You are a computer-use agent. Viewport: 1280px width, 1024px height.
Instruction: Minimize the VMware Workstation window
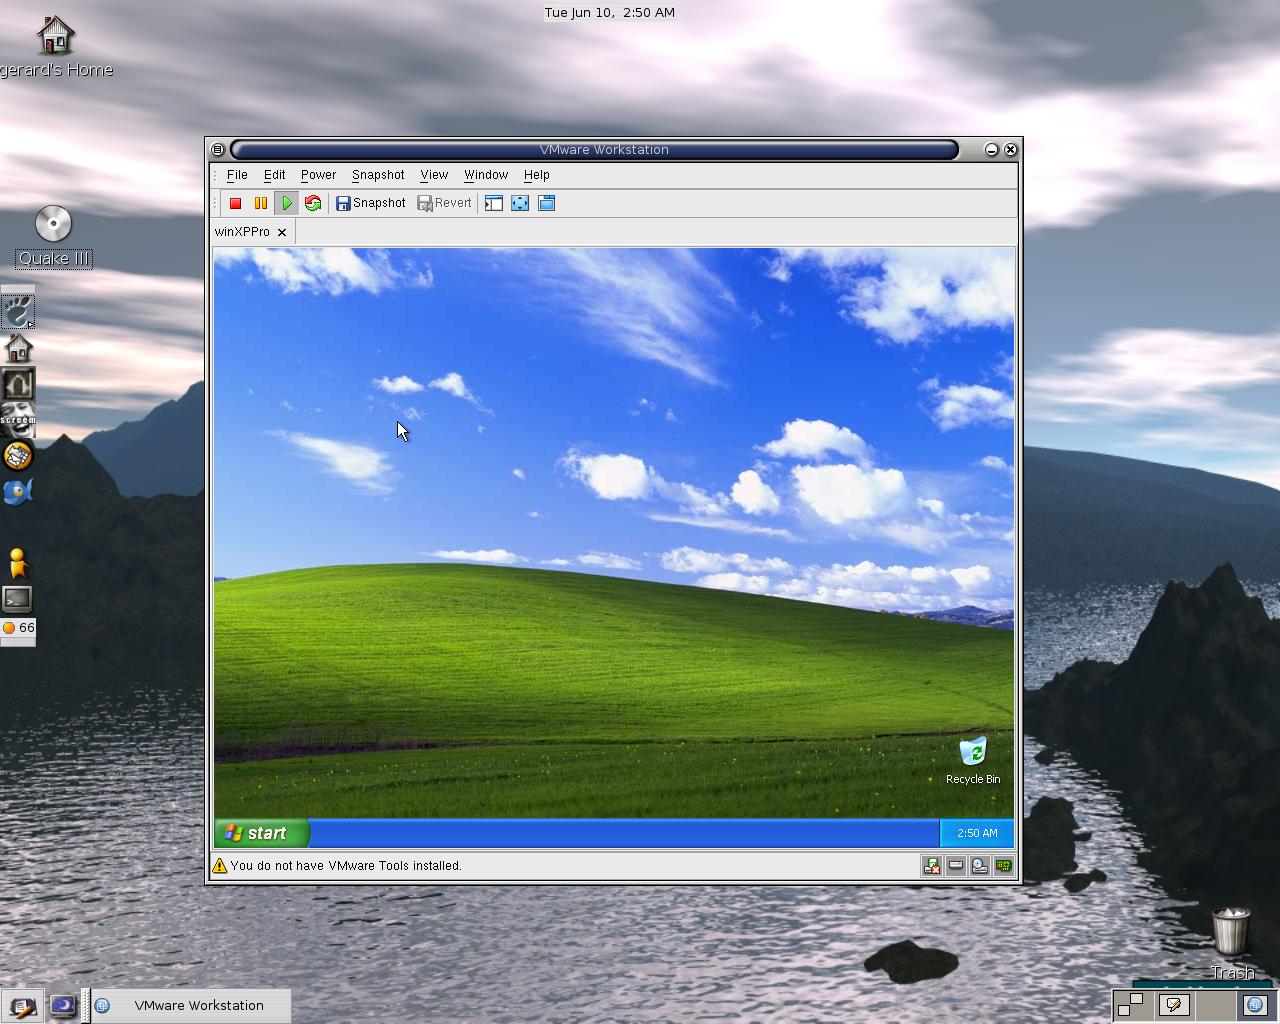pos(991,150)
